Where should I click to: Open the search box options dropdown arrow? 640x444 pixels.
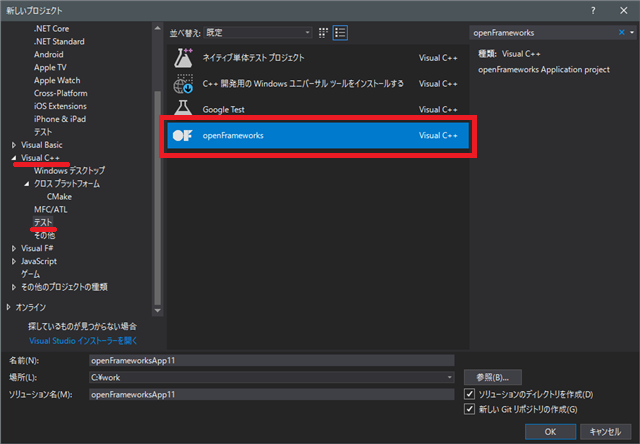pos(632,33)
